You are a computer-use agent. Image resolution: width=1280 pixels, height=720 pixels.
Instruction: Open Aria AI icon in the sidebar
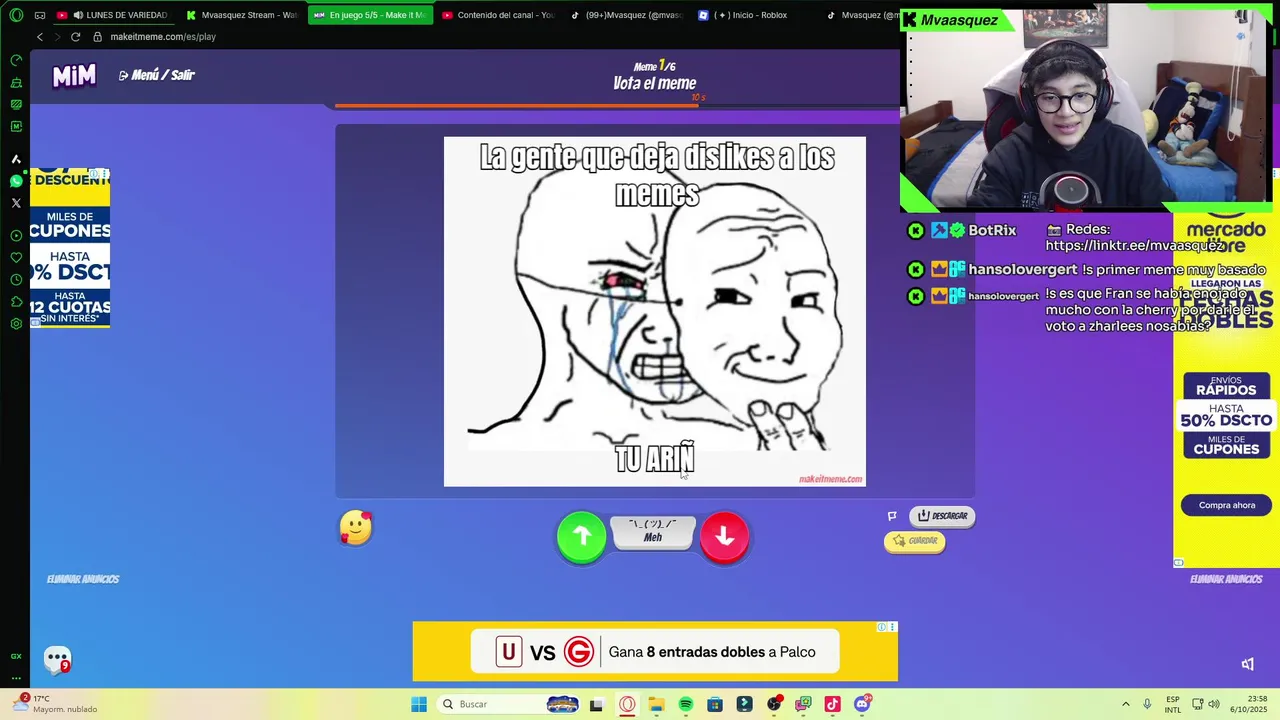click(x=16, y=159)
